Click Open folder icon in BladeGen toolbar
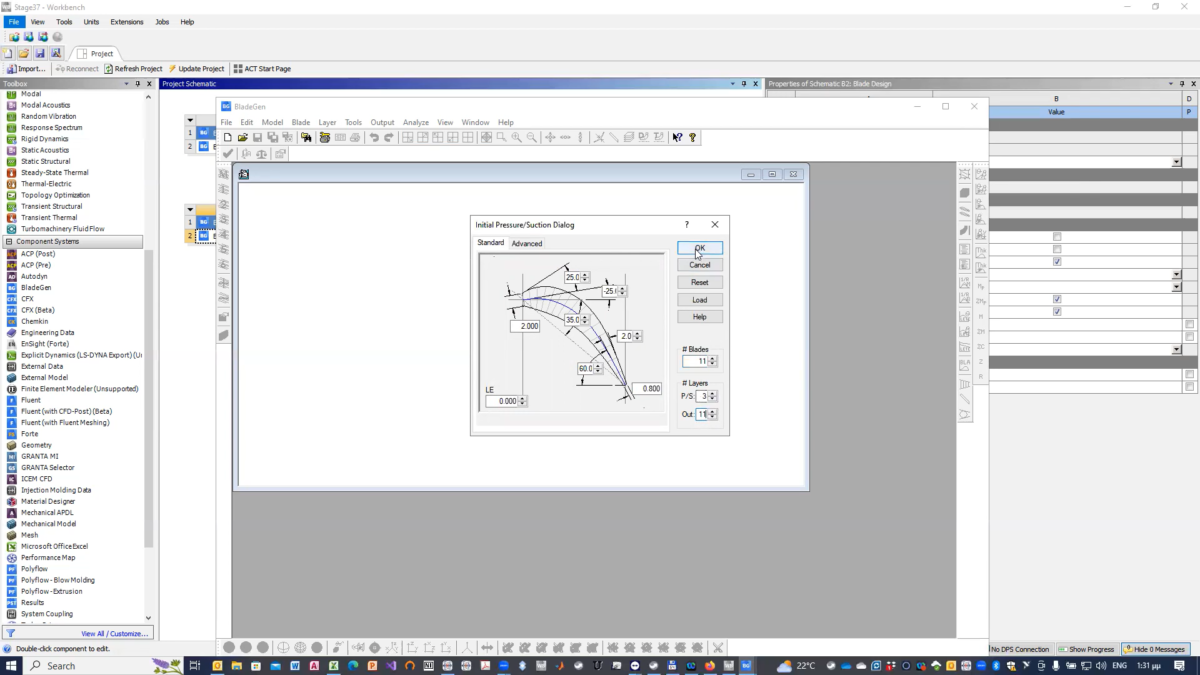The width and height of the screenshot is (1200, 675). pyautogui.click(x=243, y=137)
